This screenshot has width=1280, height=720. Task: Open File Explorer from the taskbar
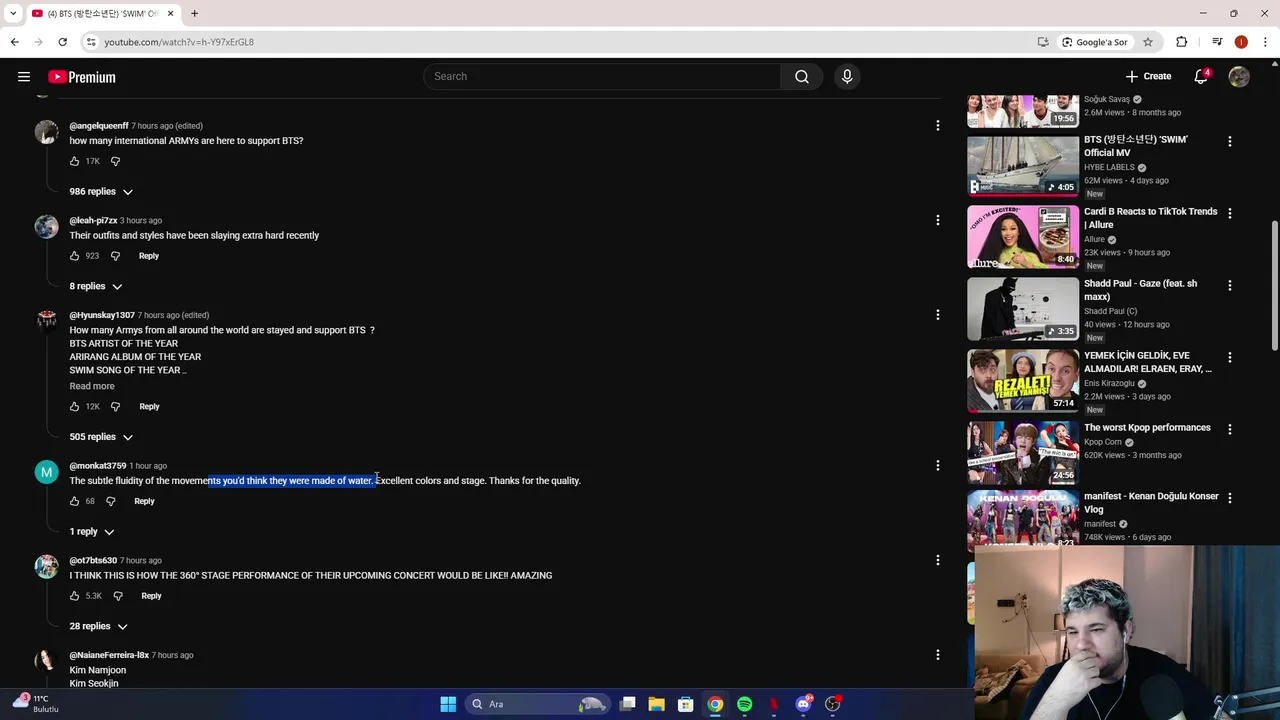[656, 704]
